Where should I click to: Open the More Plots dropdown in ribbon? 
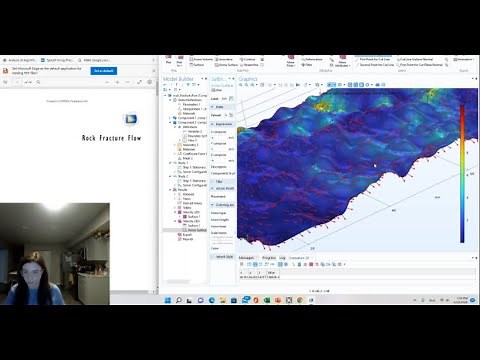point(291,61)
